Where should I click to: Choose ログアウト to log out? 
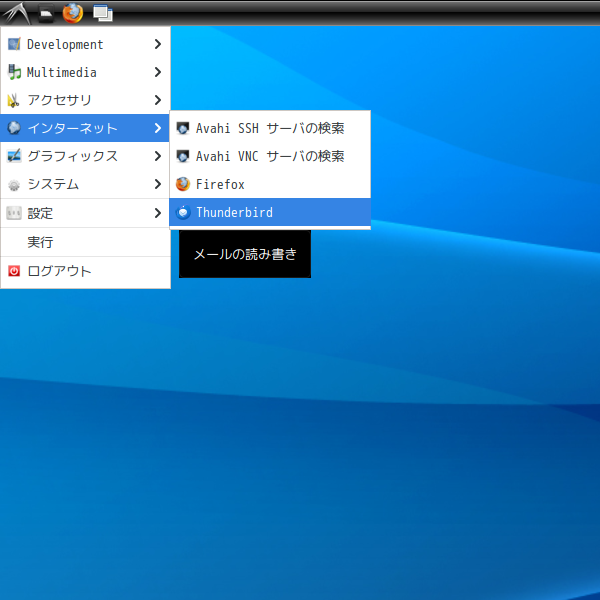(85, 271)
